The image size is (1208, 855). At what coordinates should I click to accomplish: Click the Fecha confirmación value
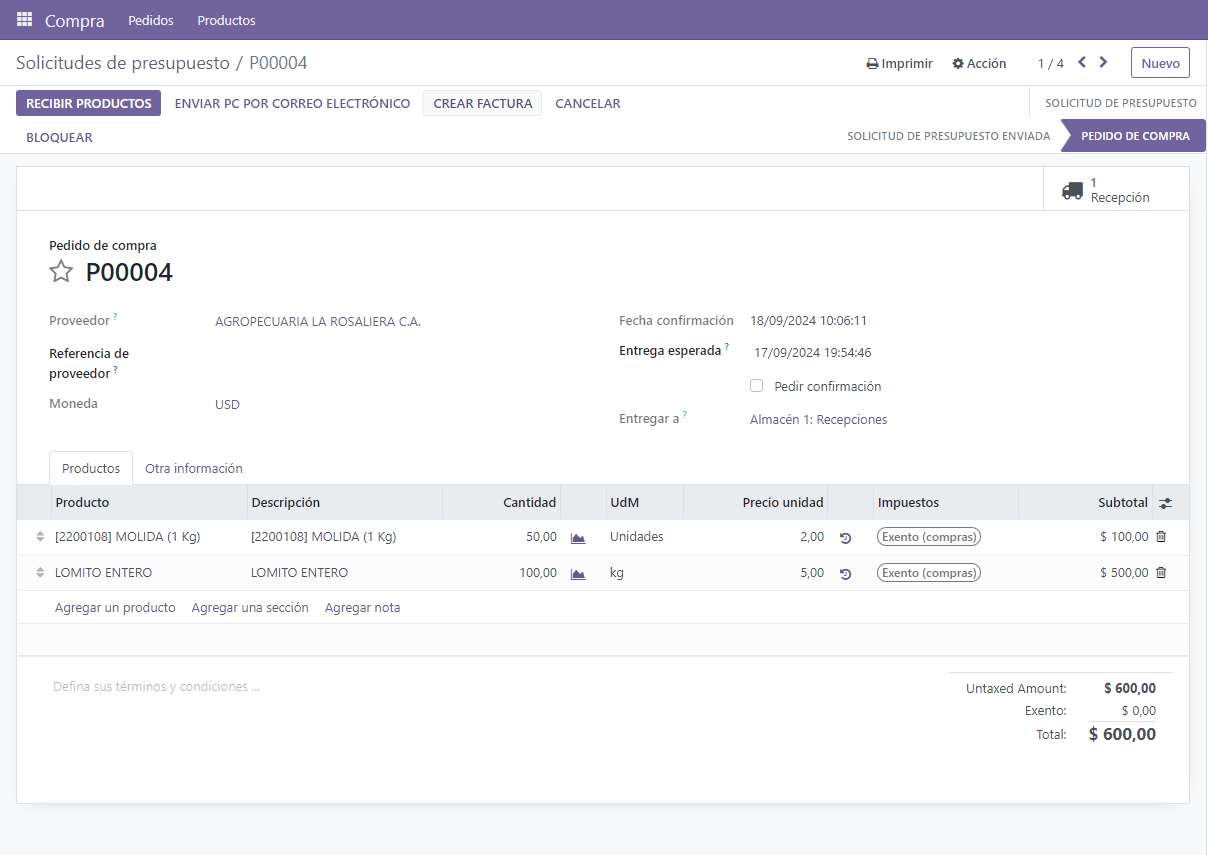click(808, 321)
